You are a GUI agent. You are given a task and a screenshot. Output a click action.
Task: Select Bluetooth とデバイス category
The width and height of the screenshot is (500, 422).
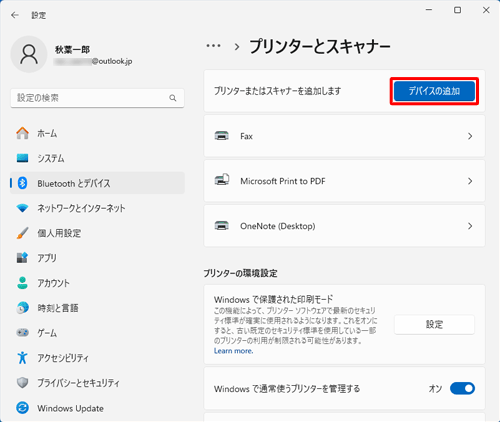[x=97, y=183]
